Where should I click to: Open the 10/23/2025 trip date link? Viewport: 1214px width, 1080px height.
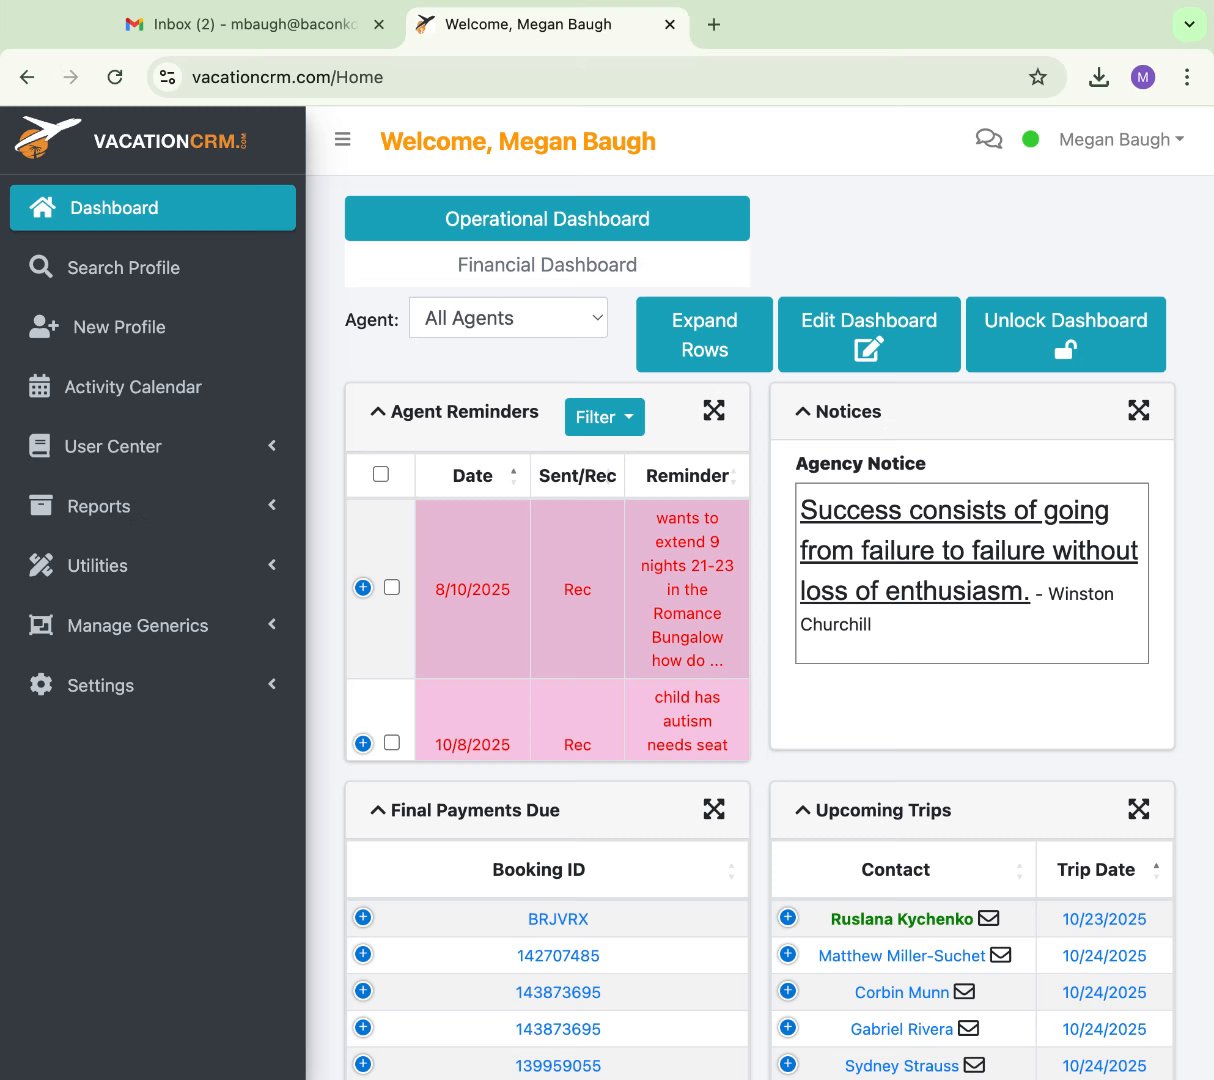click(1104, 918)
